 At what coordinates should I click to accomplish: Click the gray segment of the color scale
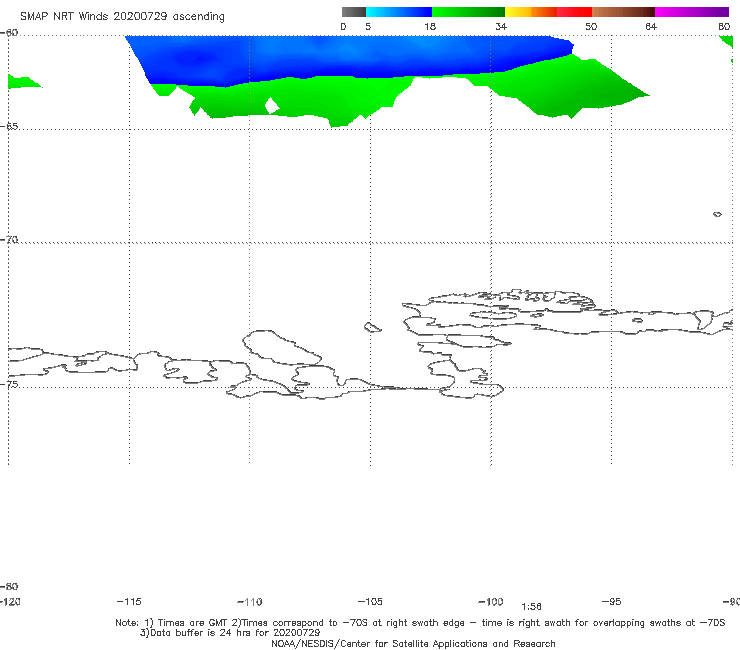(353, 12)
